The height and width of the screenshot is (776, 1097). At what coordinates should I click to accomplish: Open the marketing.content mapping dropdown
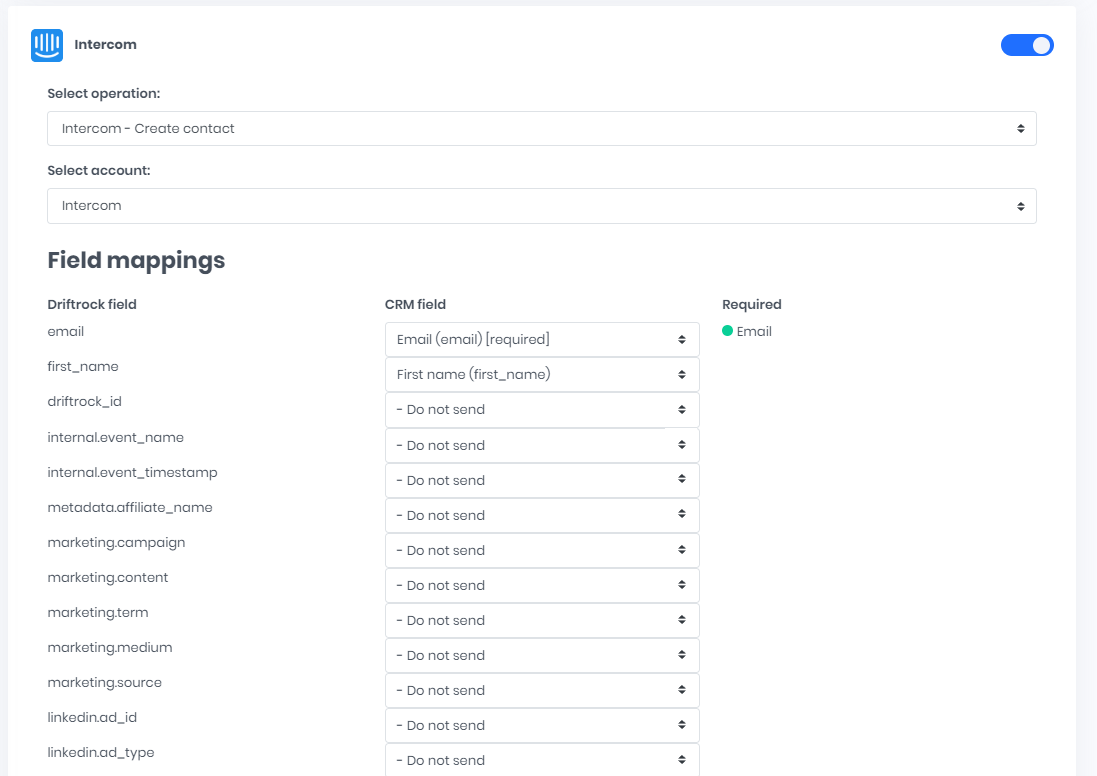point(541,586)
